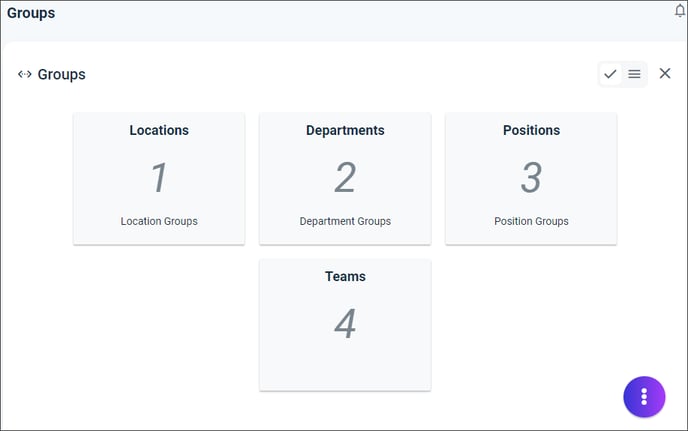
Task: Select the Position Groups label
Action: 531,221
